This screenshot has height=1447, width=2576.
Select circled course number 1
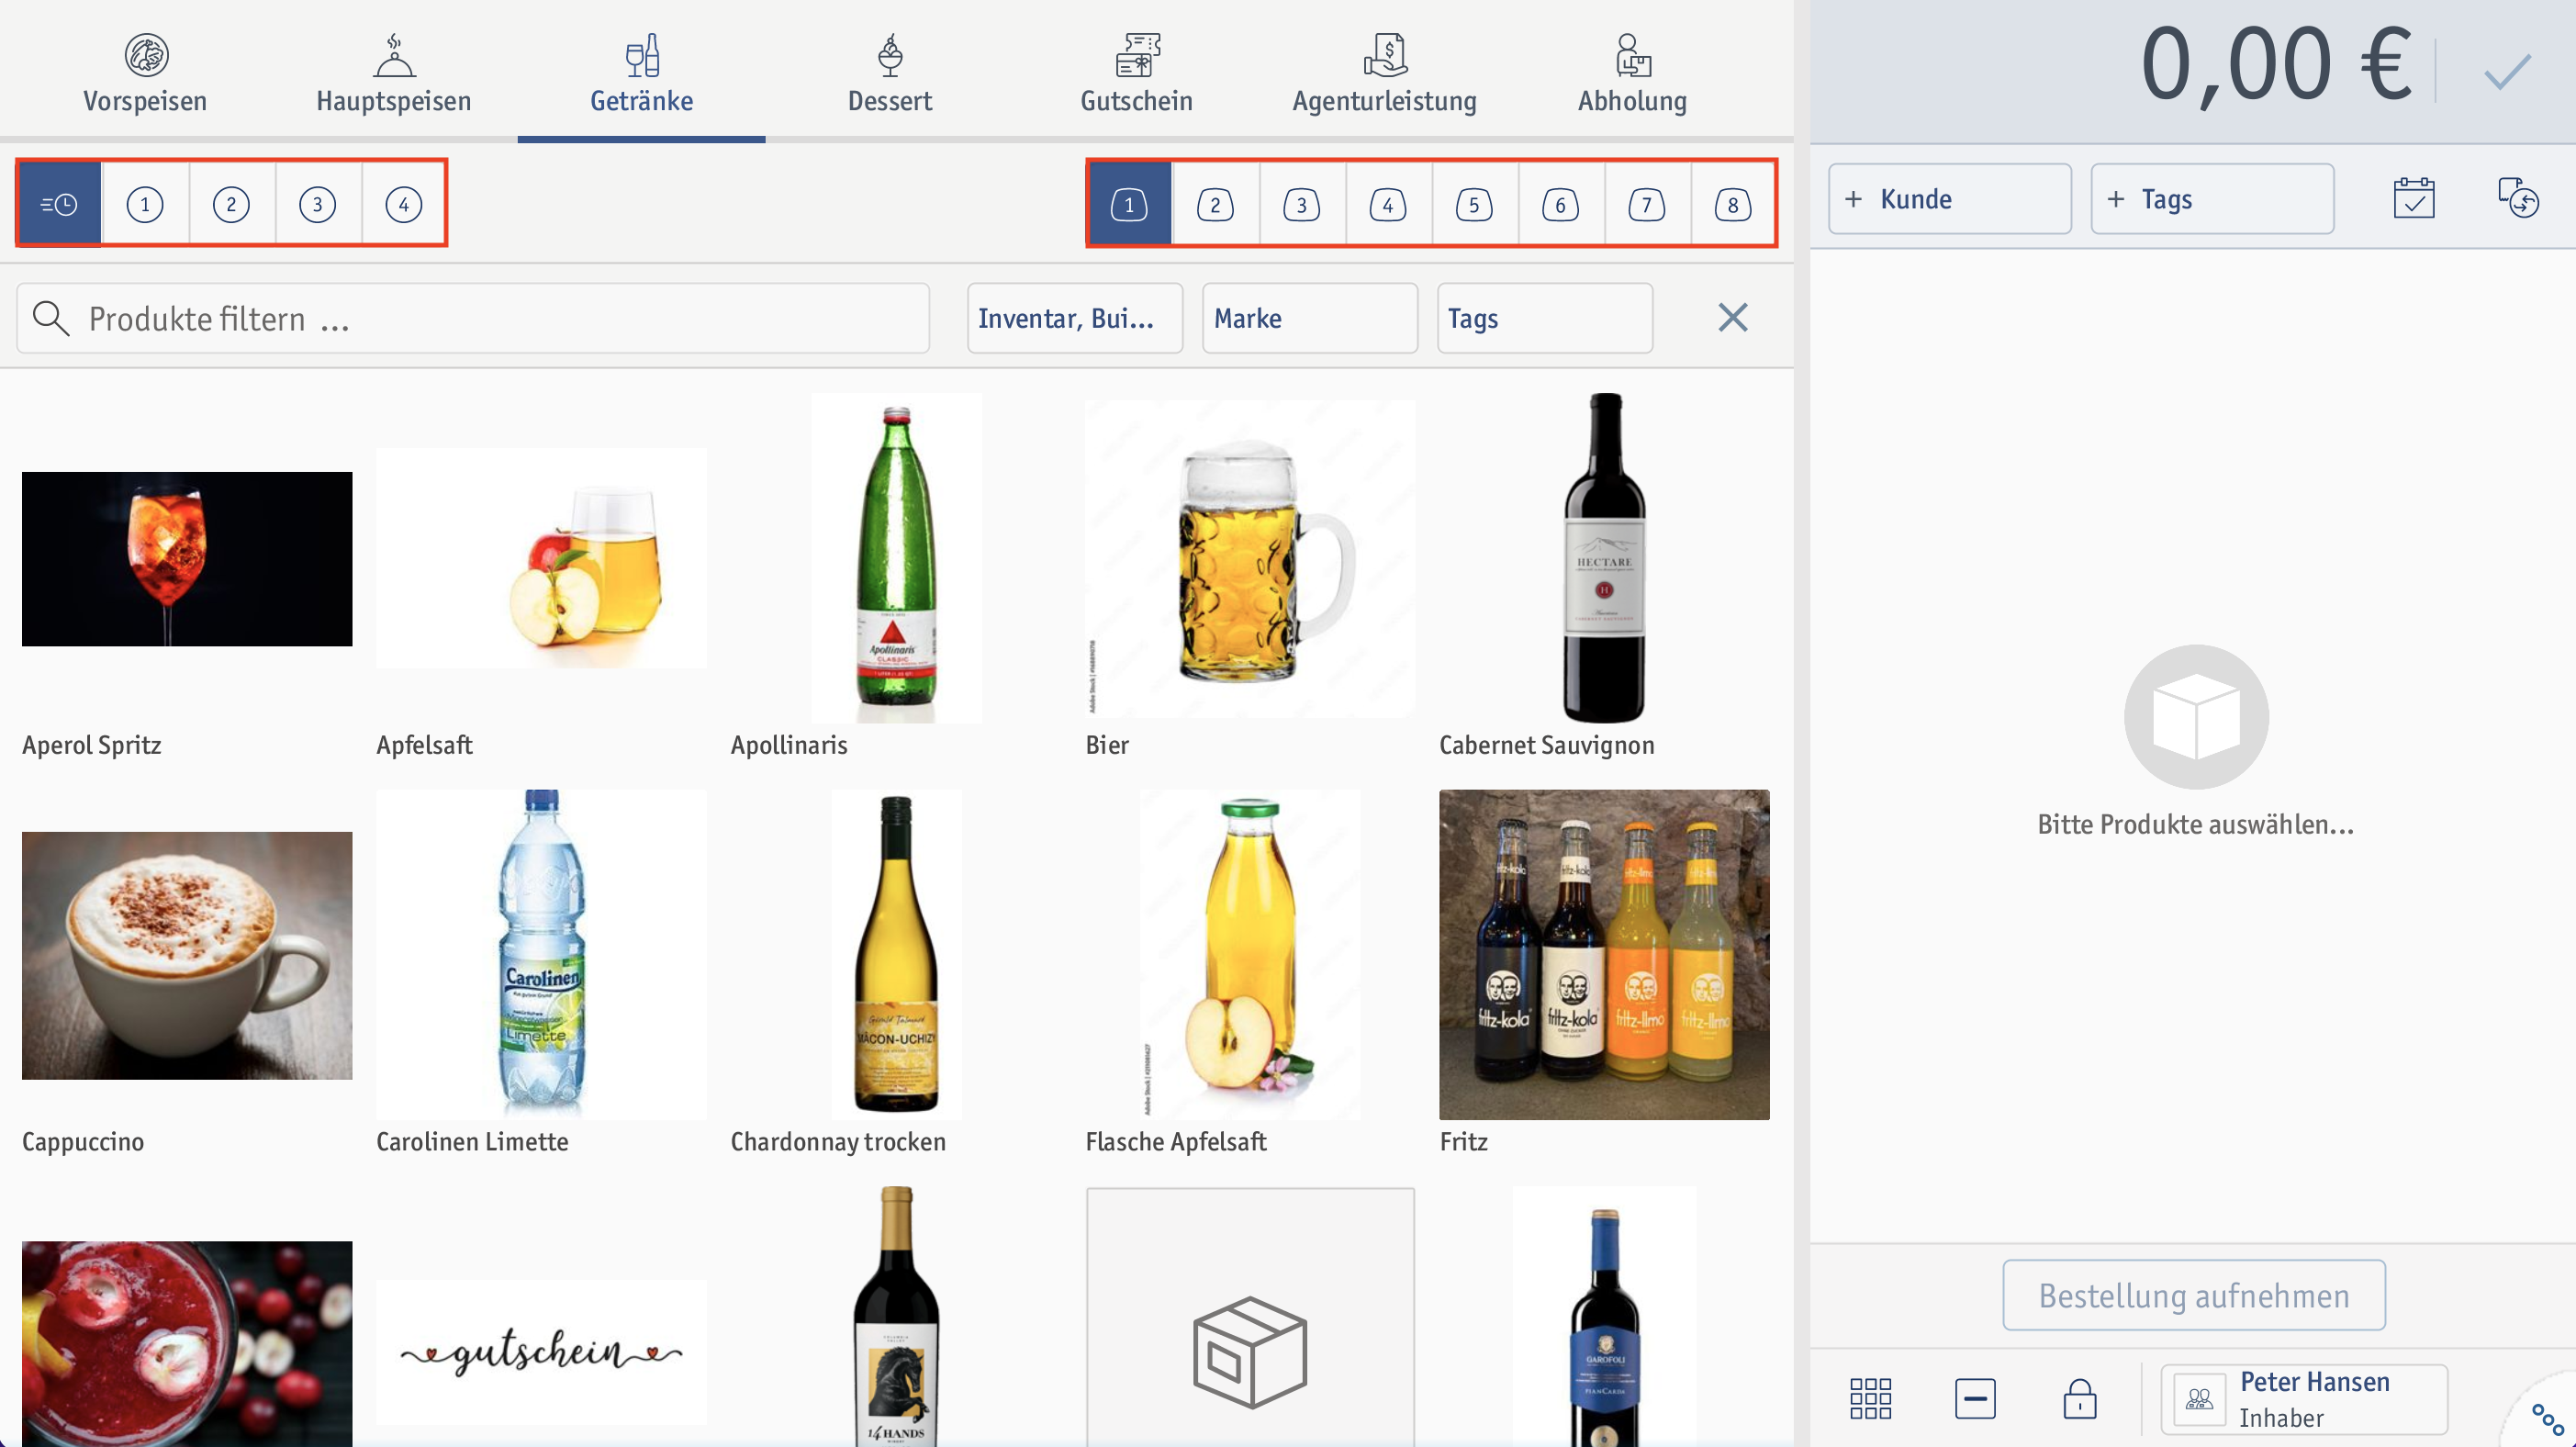(145, 204)
